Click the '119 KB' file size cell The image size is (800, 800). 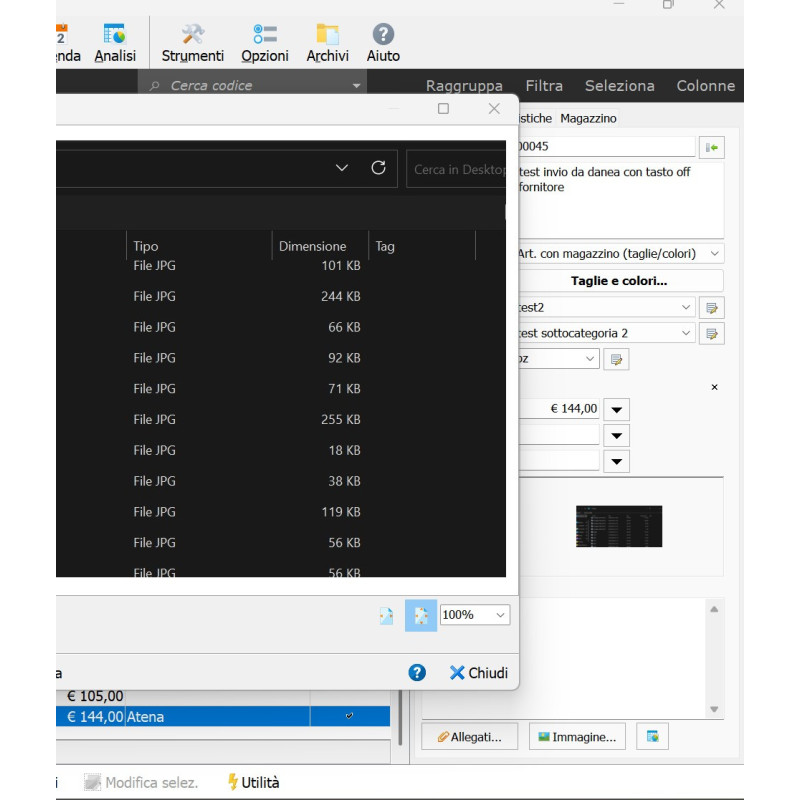point(341,512)
